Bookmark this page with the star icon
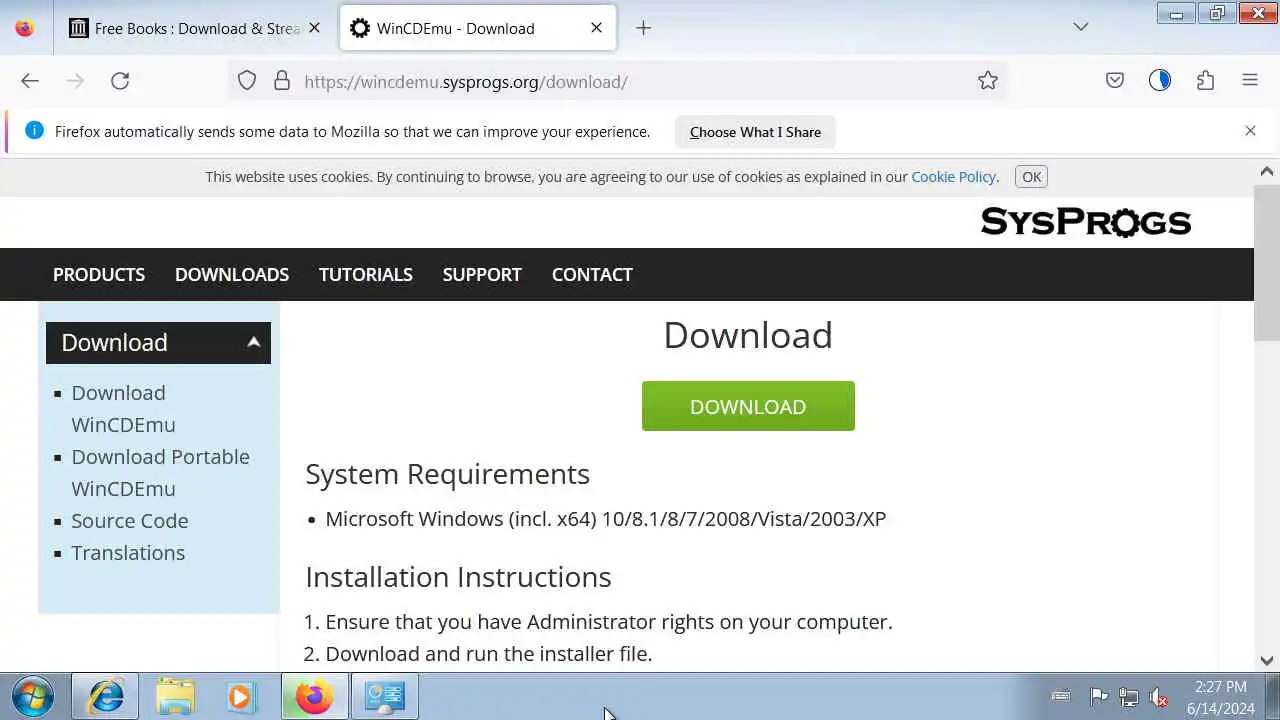The width and height of the screenshot is (1280, 720). click(988, 81)
